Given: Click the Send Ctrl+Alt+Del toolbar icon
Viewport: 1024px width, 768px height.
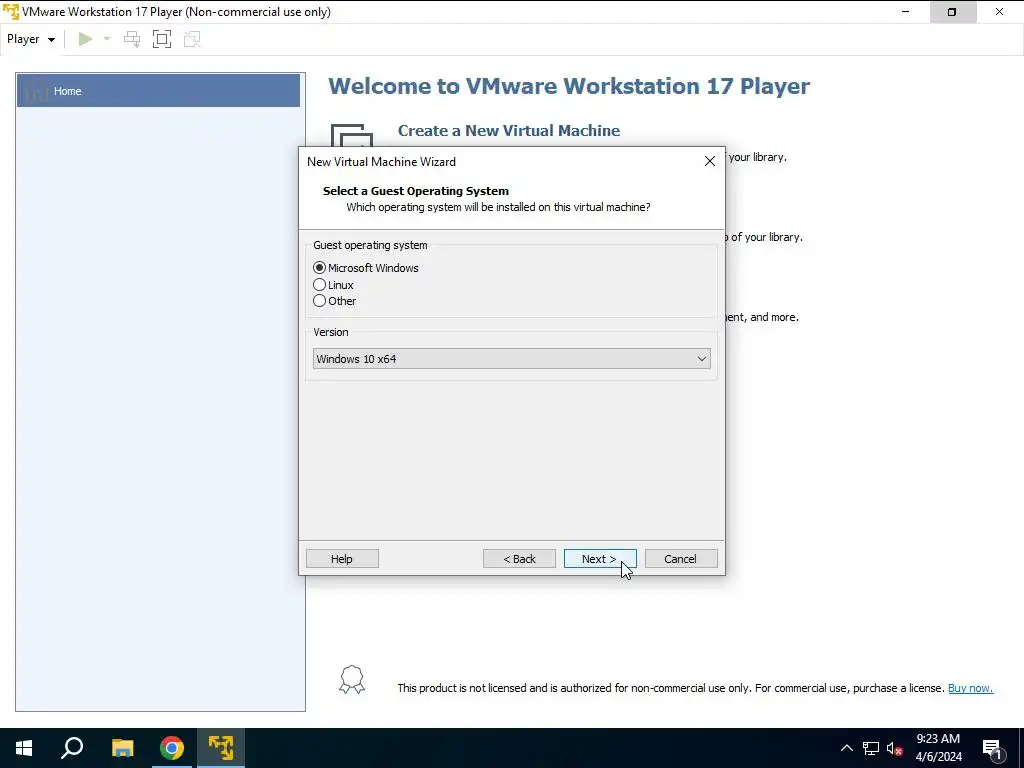Looking at the screenshot, I should pos(132,39).
